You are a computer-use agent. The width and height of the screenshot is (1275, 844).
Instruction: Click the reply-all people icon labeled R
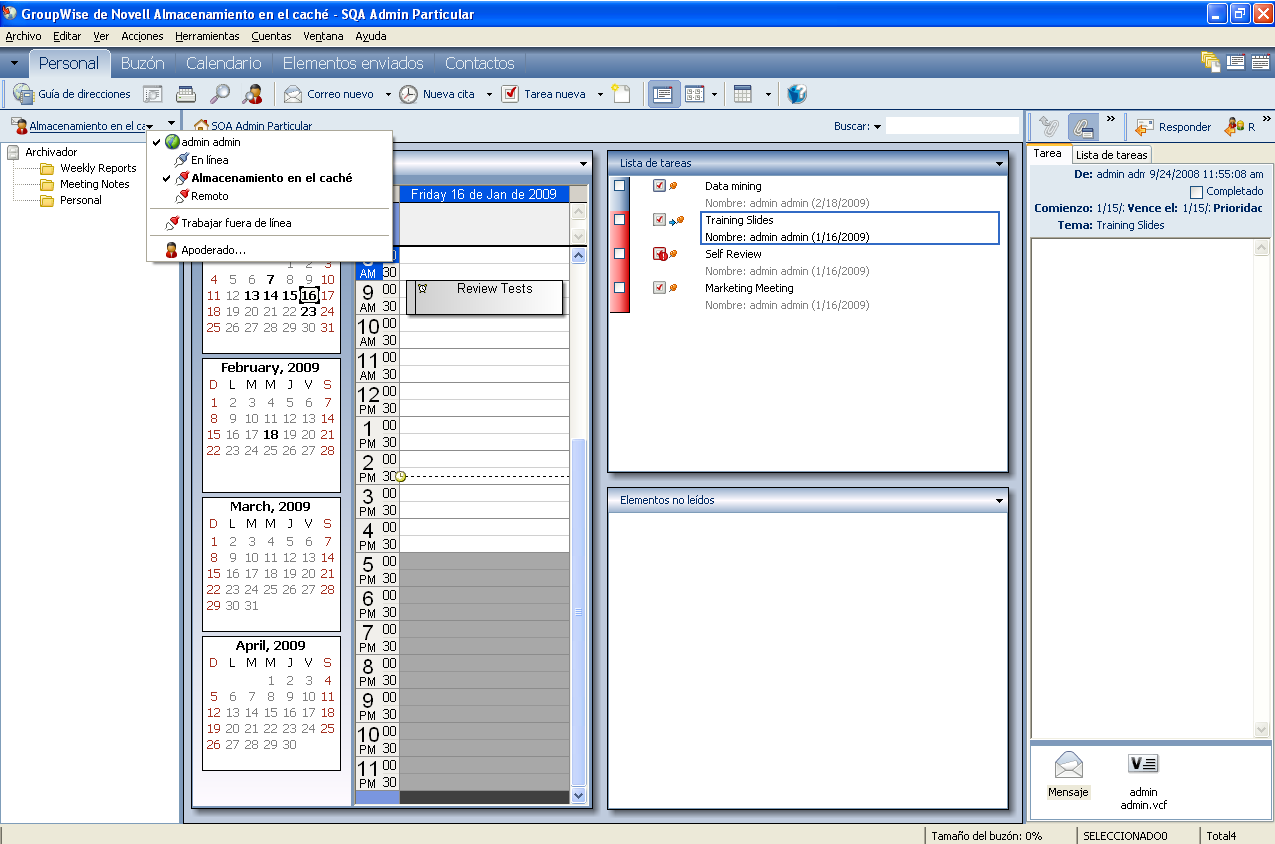click(x=1240, y=127)
